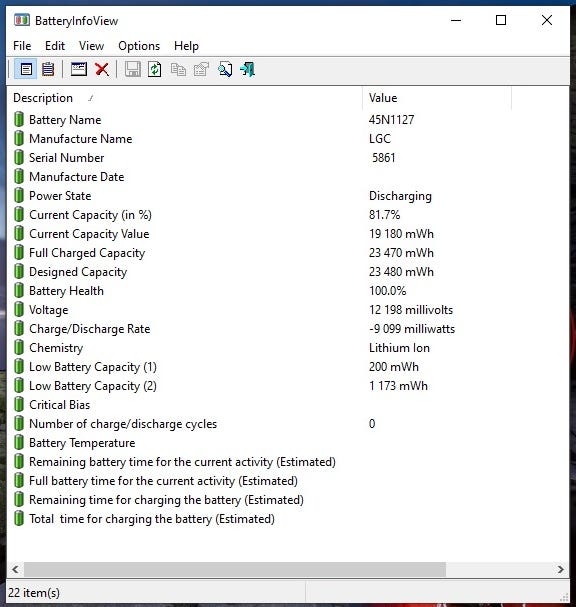Click the horizontal scrollbar left arrow
The width and height of the screenshot is (576, 607).
(15, 569)
